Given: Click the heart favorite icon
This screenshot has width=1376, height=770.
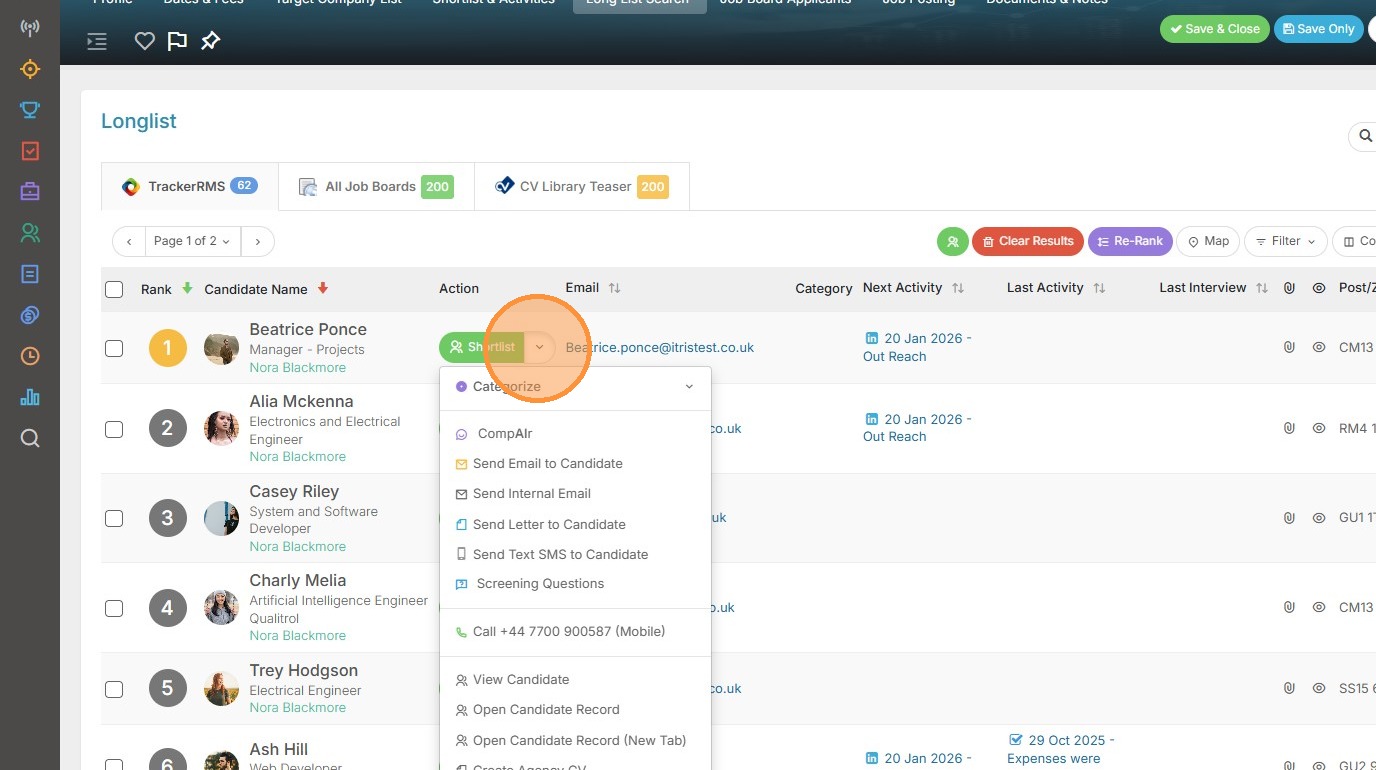Looking at the screenshot, I should (x=145, y=41).
